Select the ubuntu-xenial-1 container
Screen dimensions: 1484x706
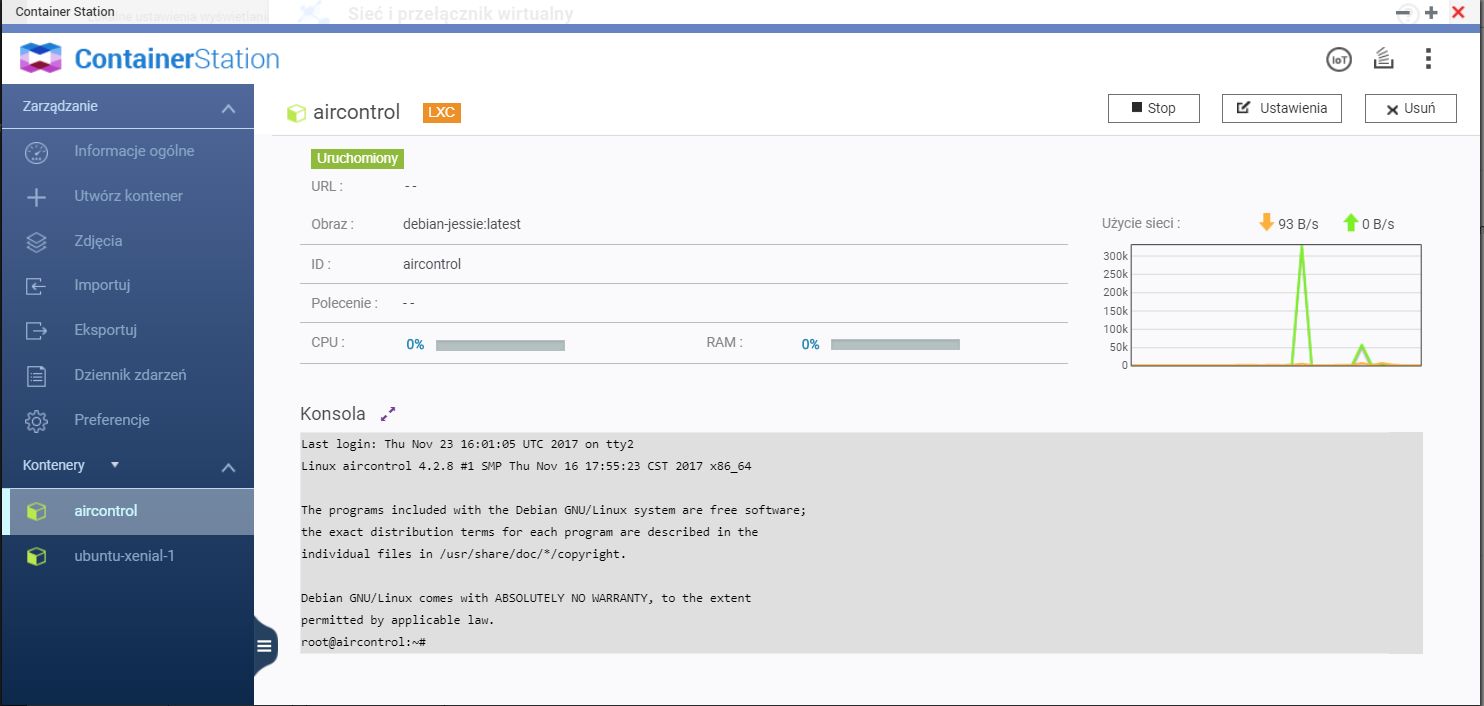click(x=127, y=556)
